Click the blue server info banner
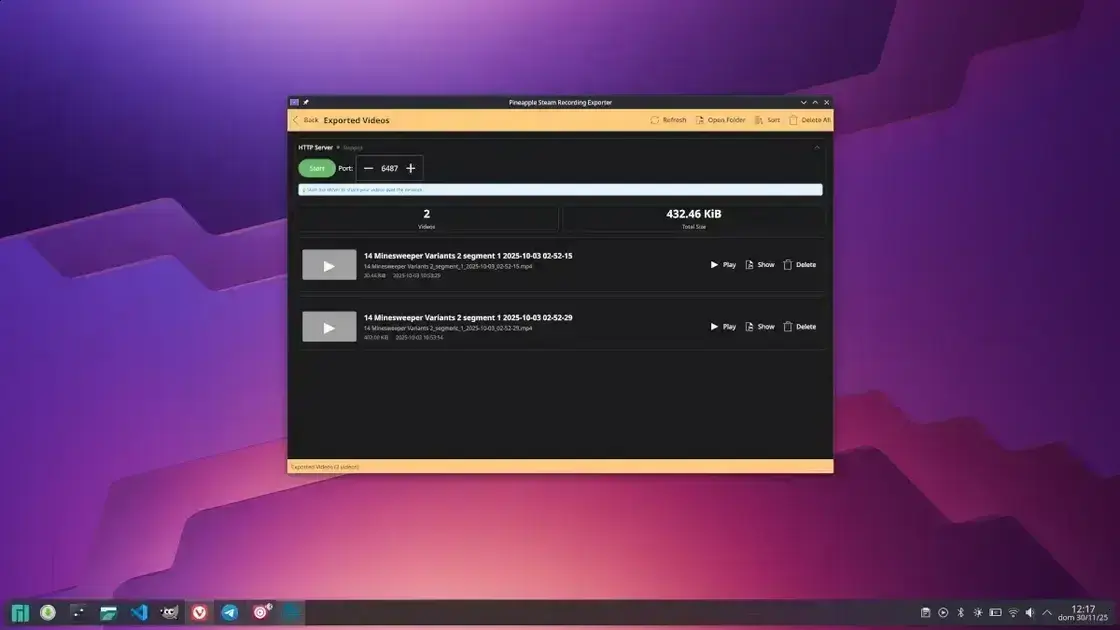The height and width of the screenshot is (630, 1120). (x=560, y=190)
